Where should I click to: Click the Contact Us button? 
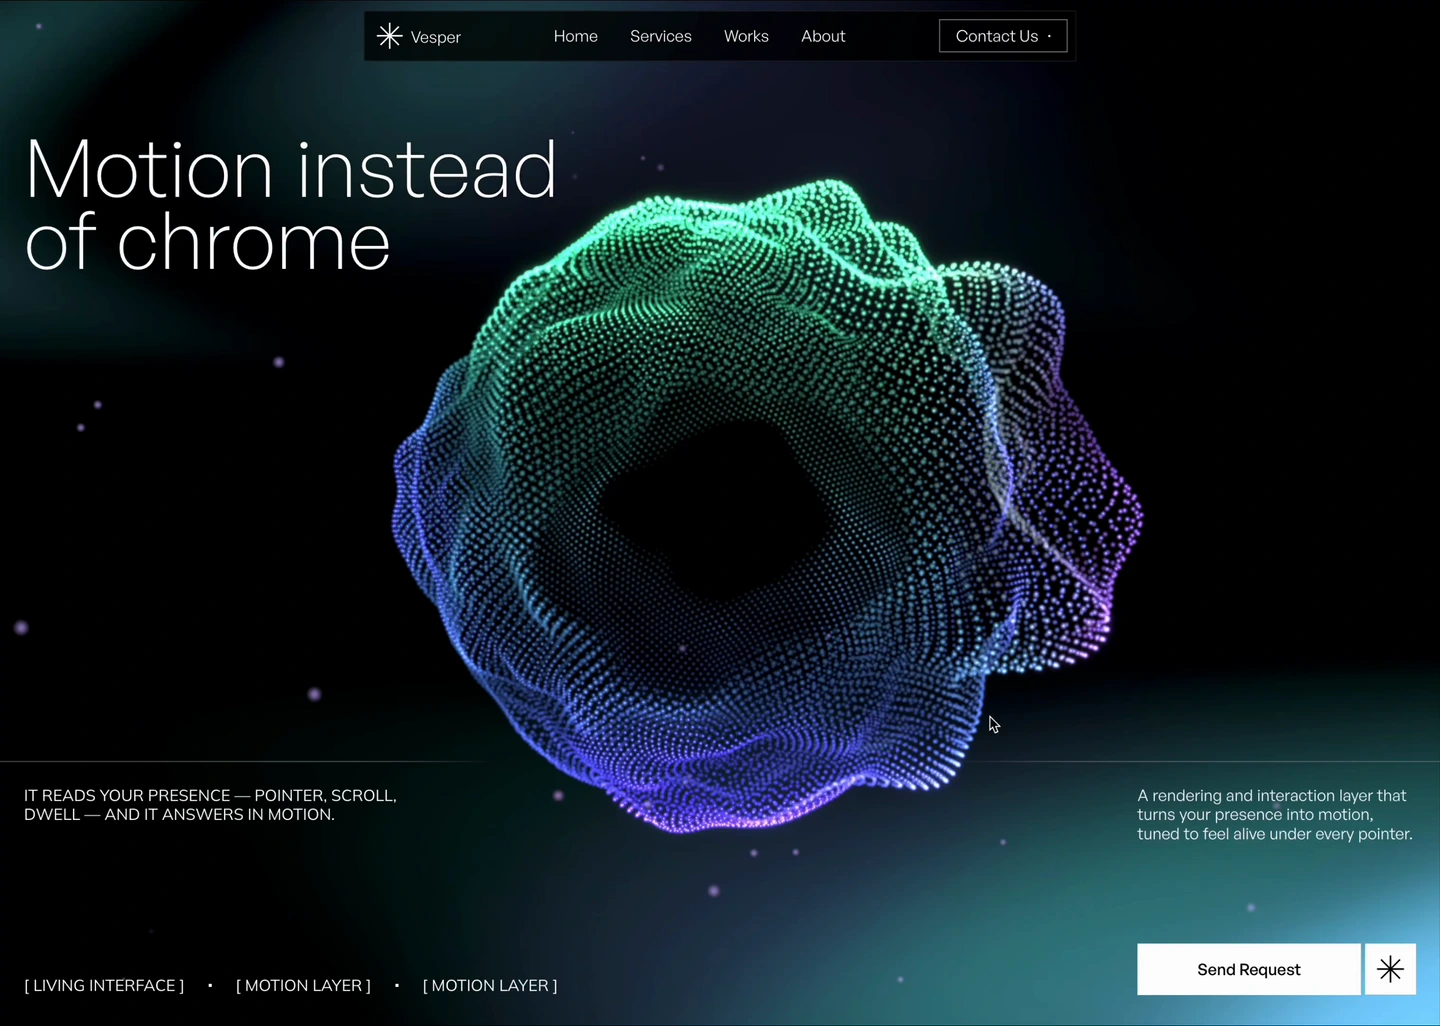(1003, 36)
